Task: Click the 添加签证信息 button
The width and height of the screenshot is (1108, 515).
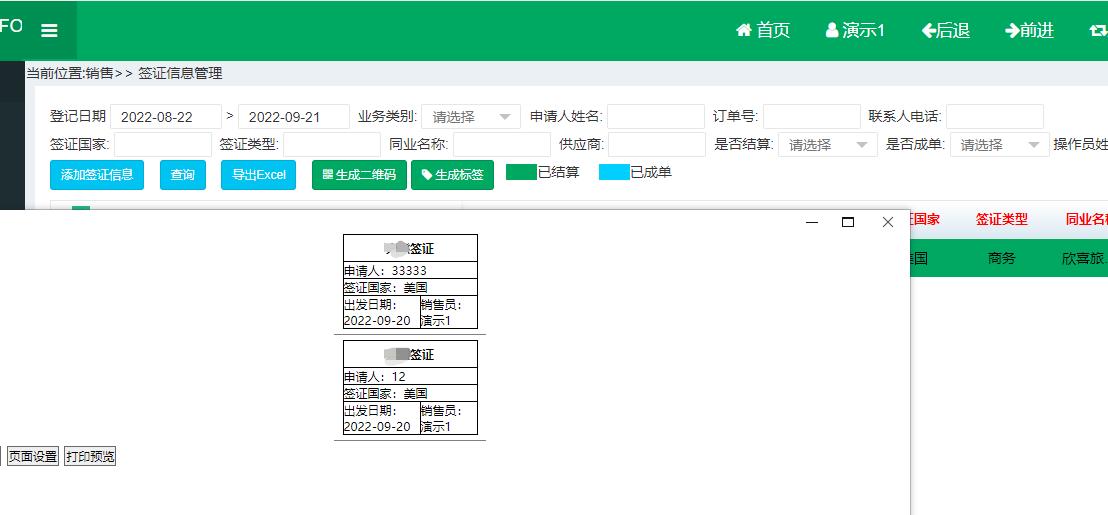Action: click(97, 175)
